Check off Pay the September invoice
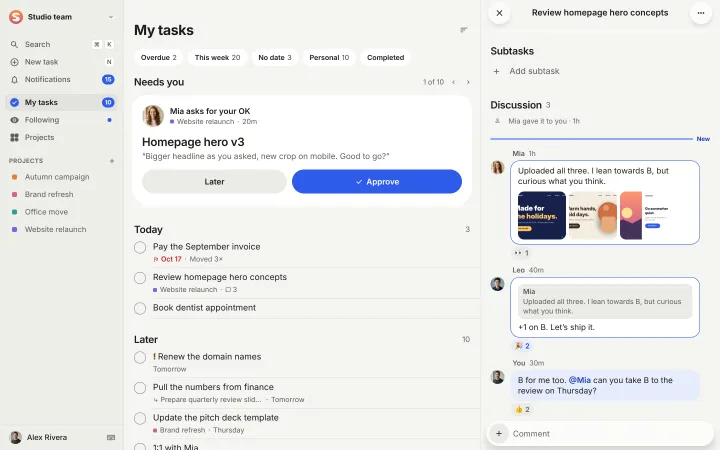The image size is (720, 450). 140,248
